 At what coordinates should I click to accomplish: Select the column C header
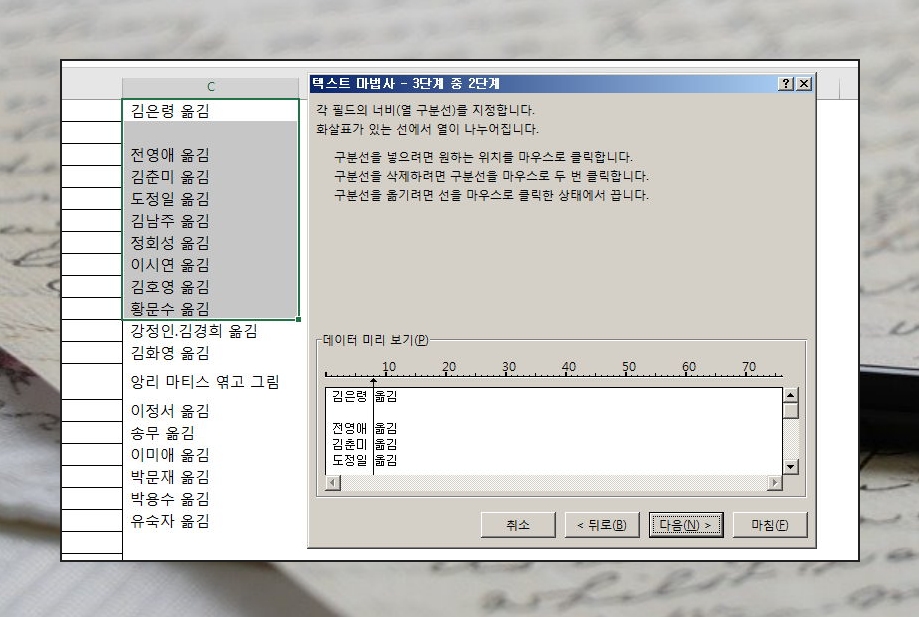pyautogui.click(x=210, y=87)
